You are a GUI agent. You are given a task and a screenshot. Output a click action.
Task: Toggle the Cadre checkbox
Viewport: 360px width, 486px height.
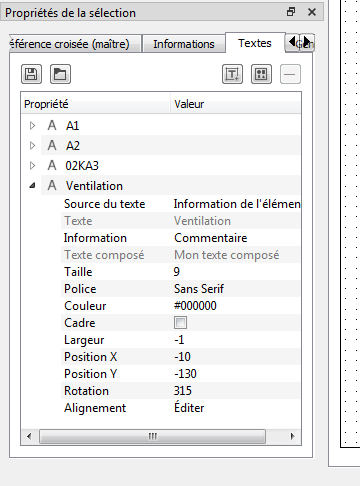(180, 323)
